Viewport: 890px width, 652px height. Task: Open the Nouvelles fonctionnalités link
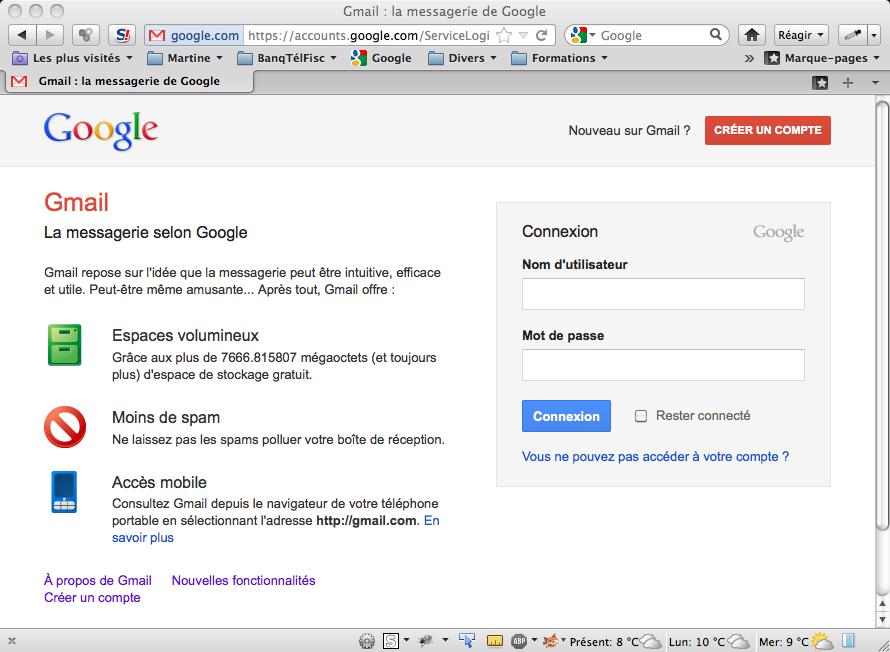(244, 581)
